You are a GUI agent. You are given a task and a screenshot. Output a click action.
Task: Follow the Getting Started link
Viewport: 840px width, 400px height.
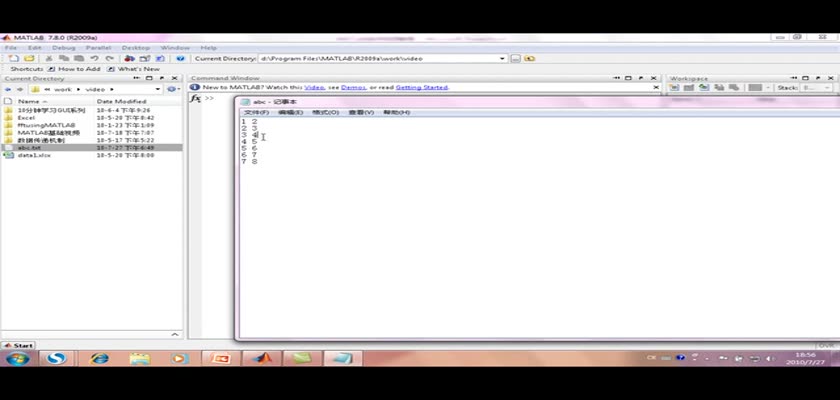click(x=422, y=87)
